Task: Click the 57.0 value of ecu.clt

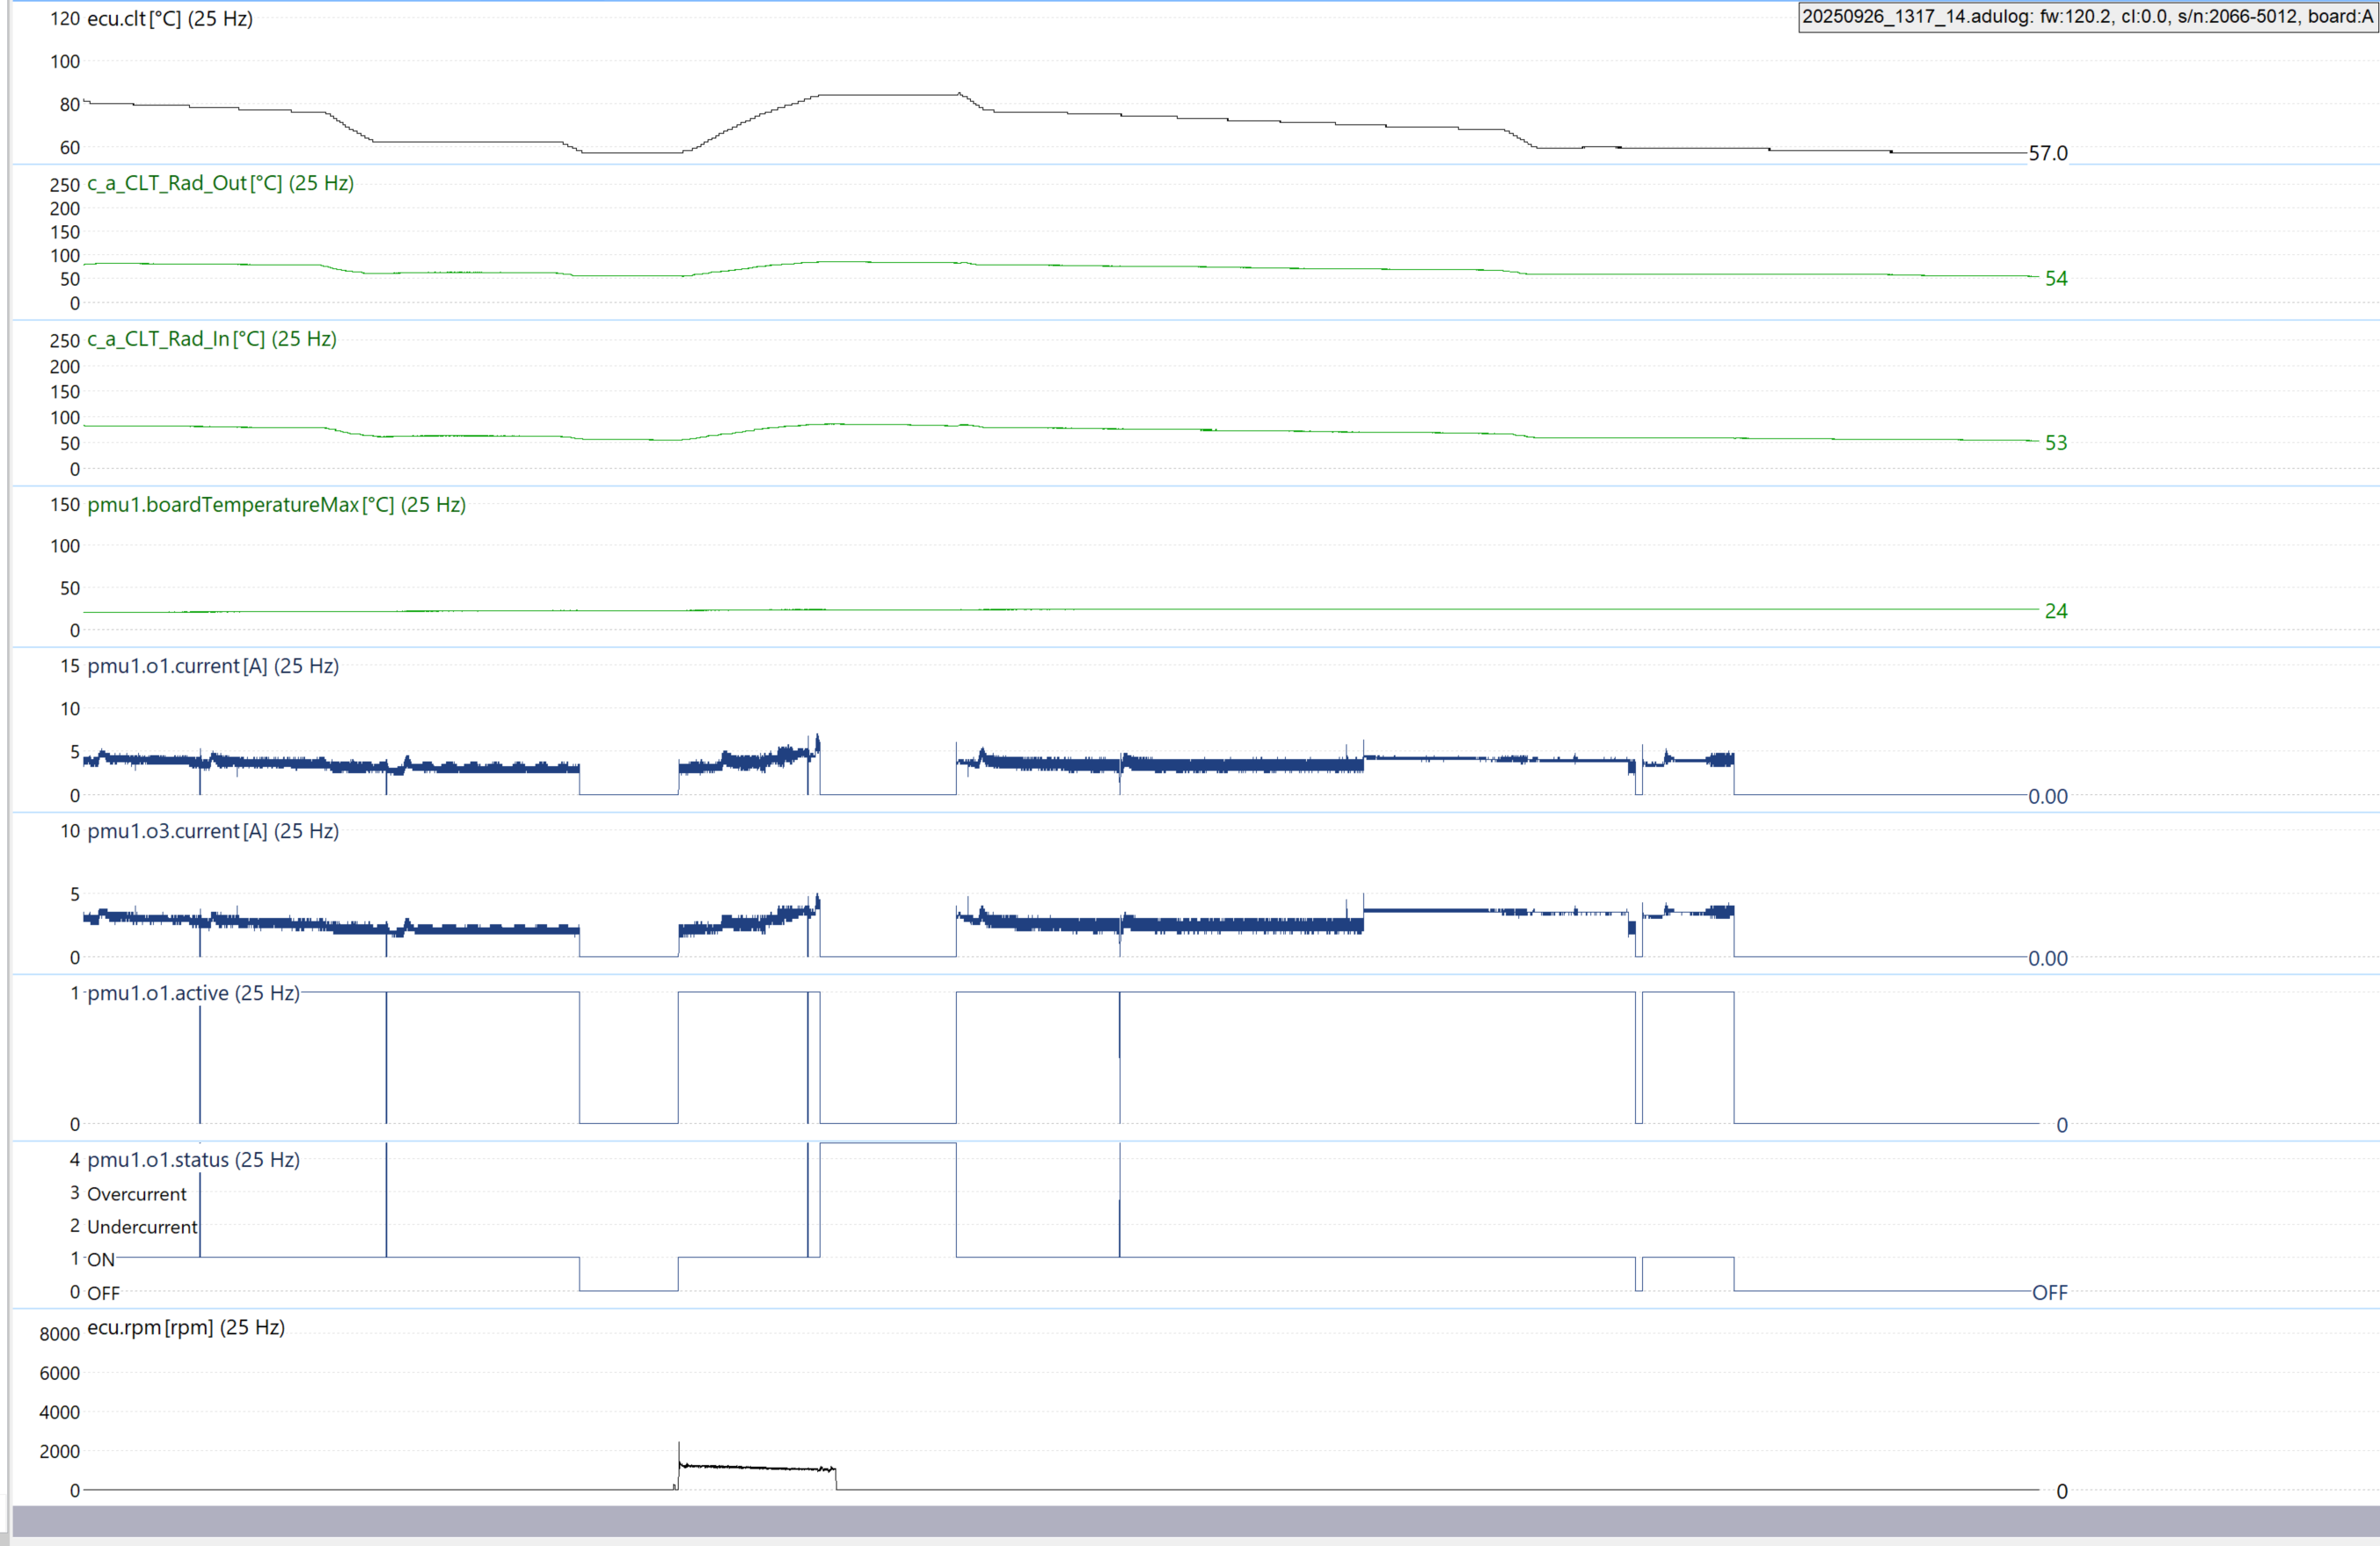Action: pos(2047,154)
